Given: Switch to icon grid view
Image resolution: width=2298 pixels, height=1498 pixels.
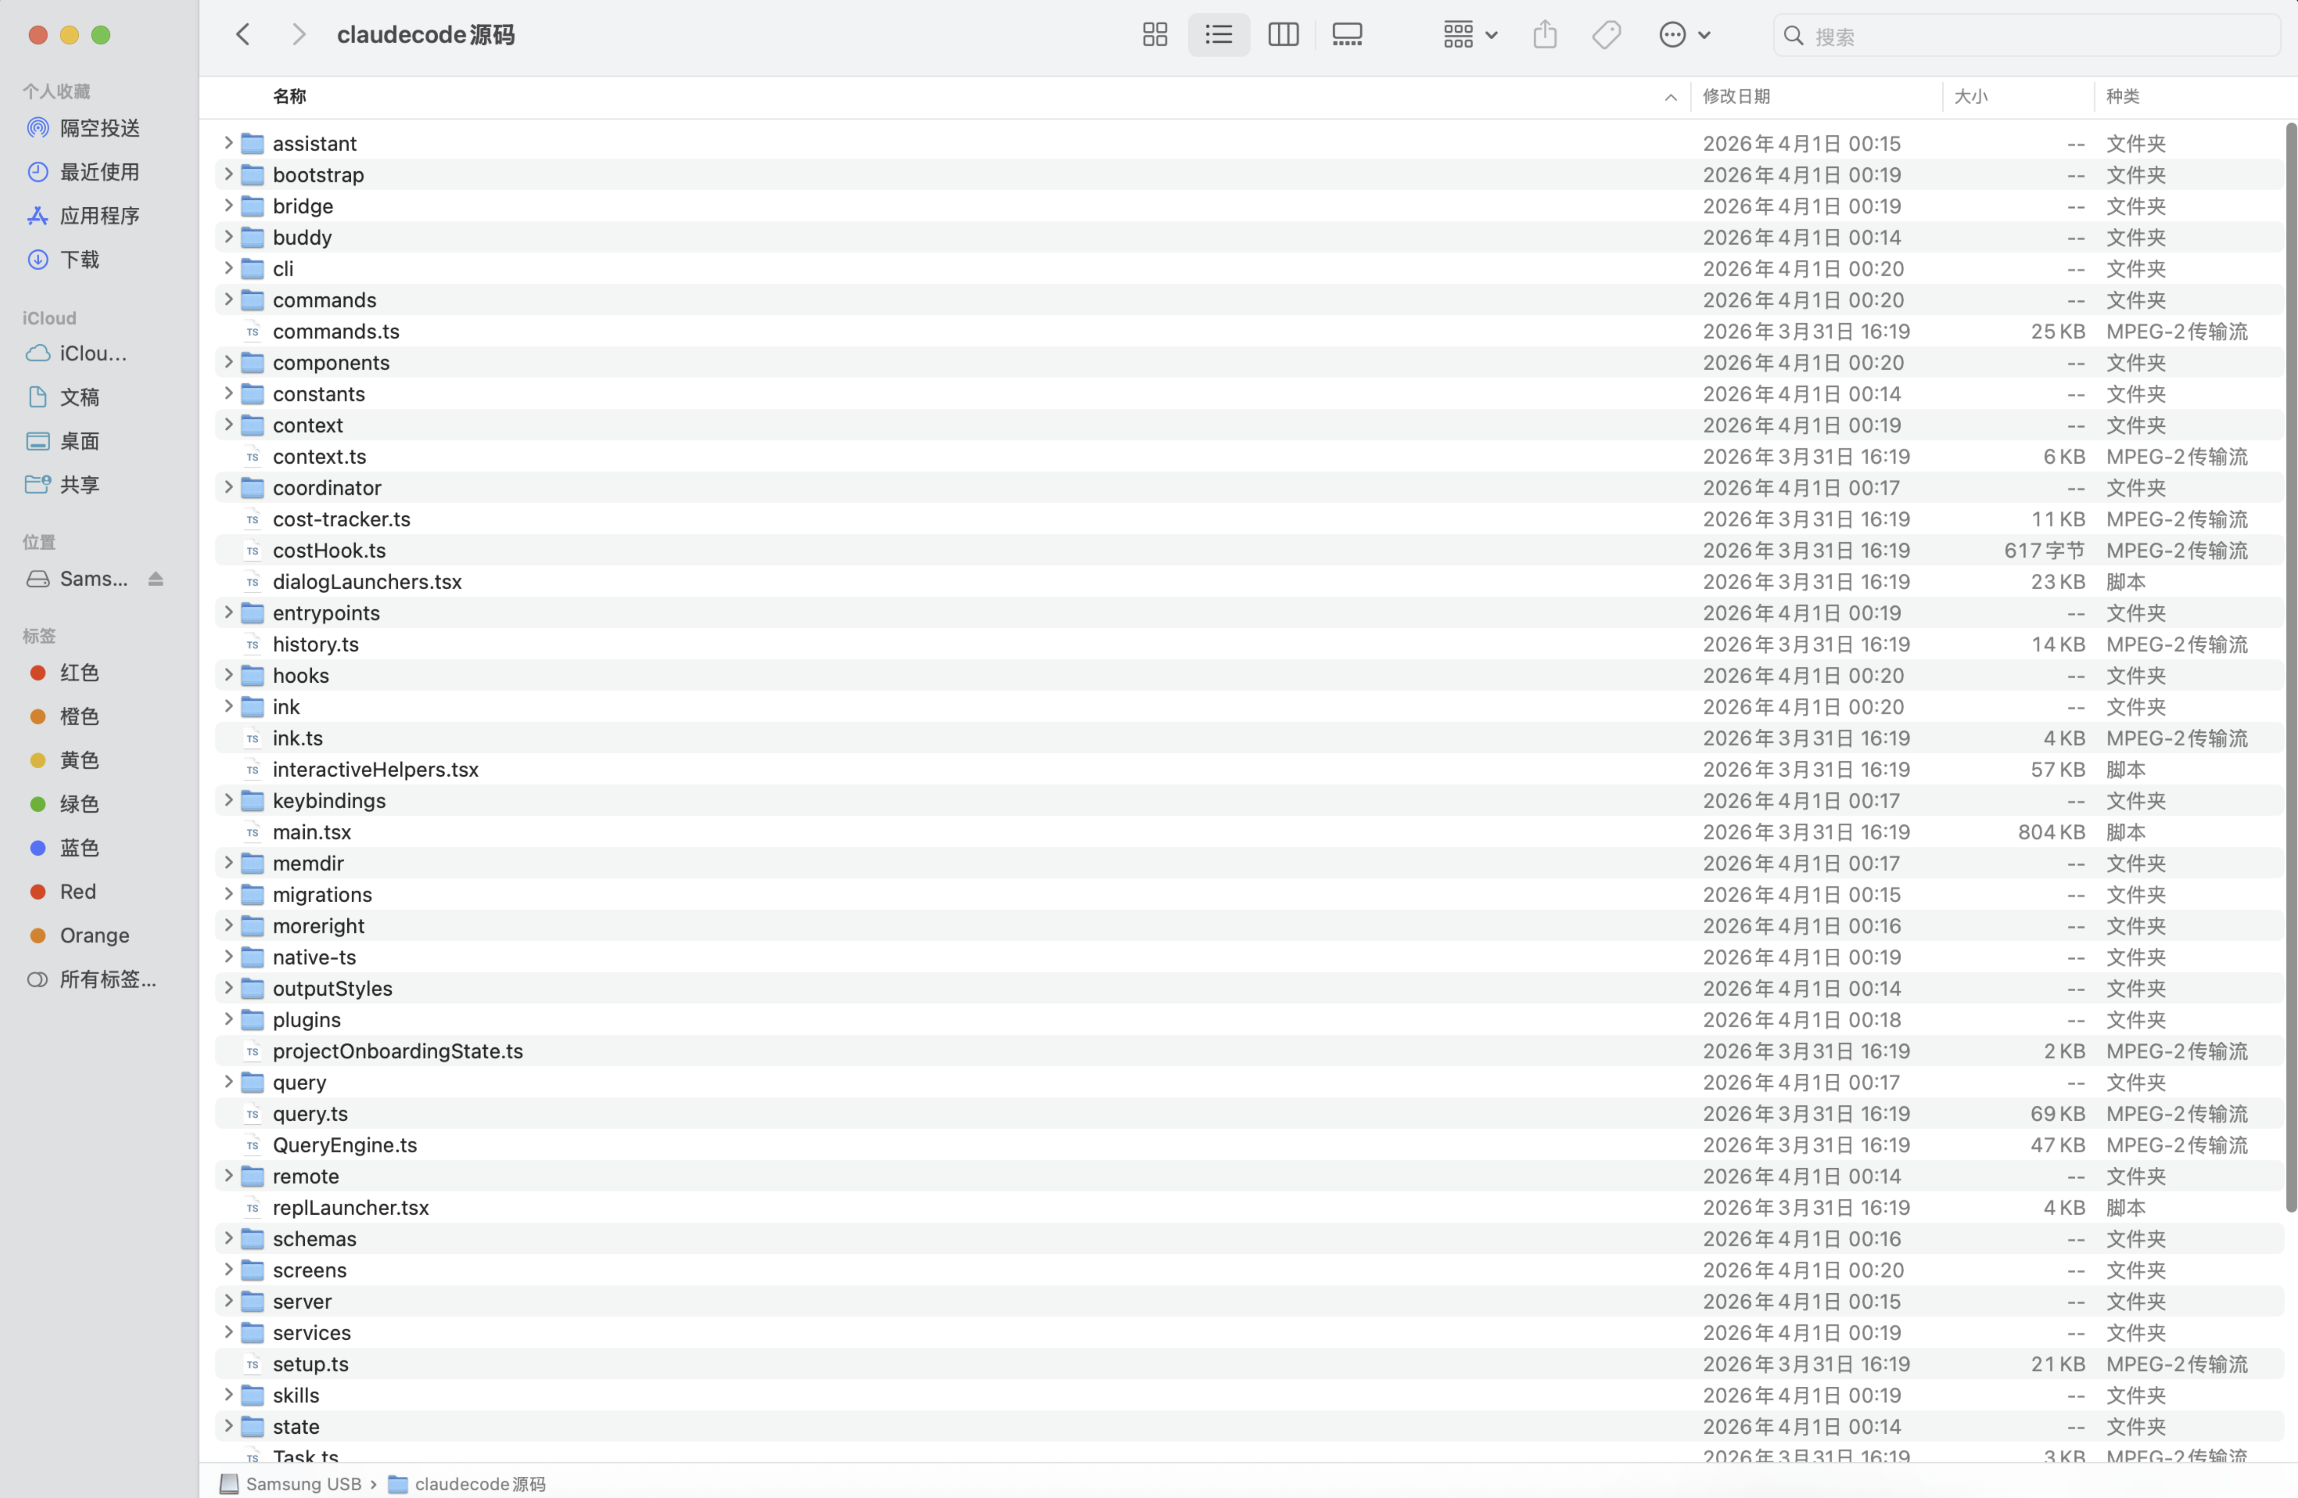Looking at the screenshot, I should [1154, 35].
